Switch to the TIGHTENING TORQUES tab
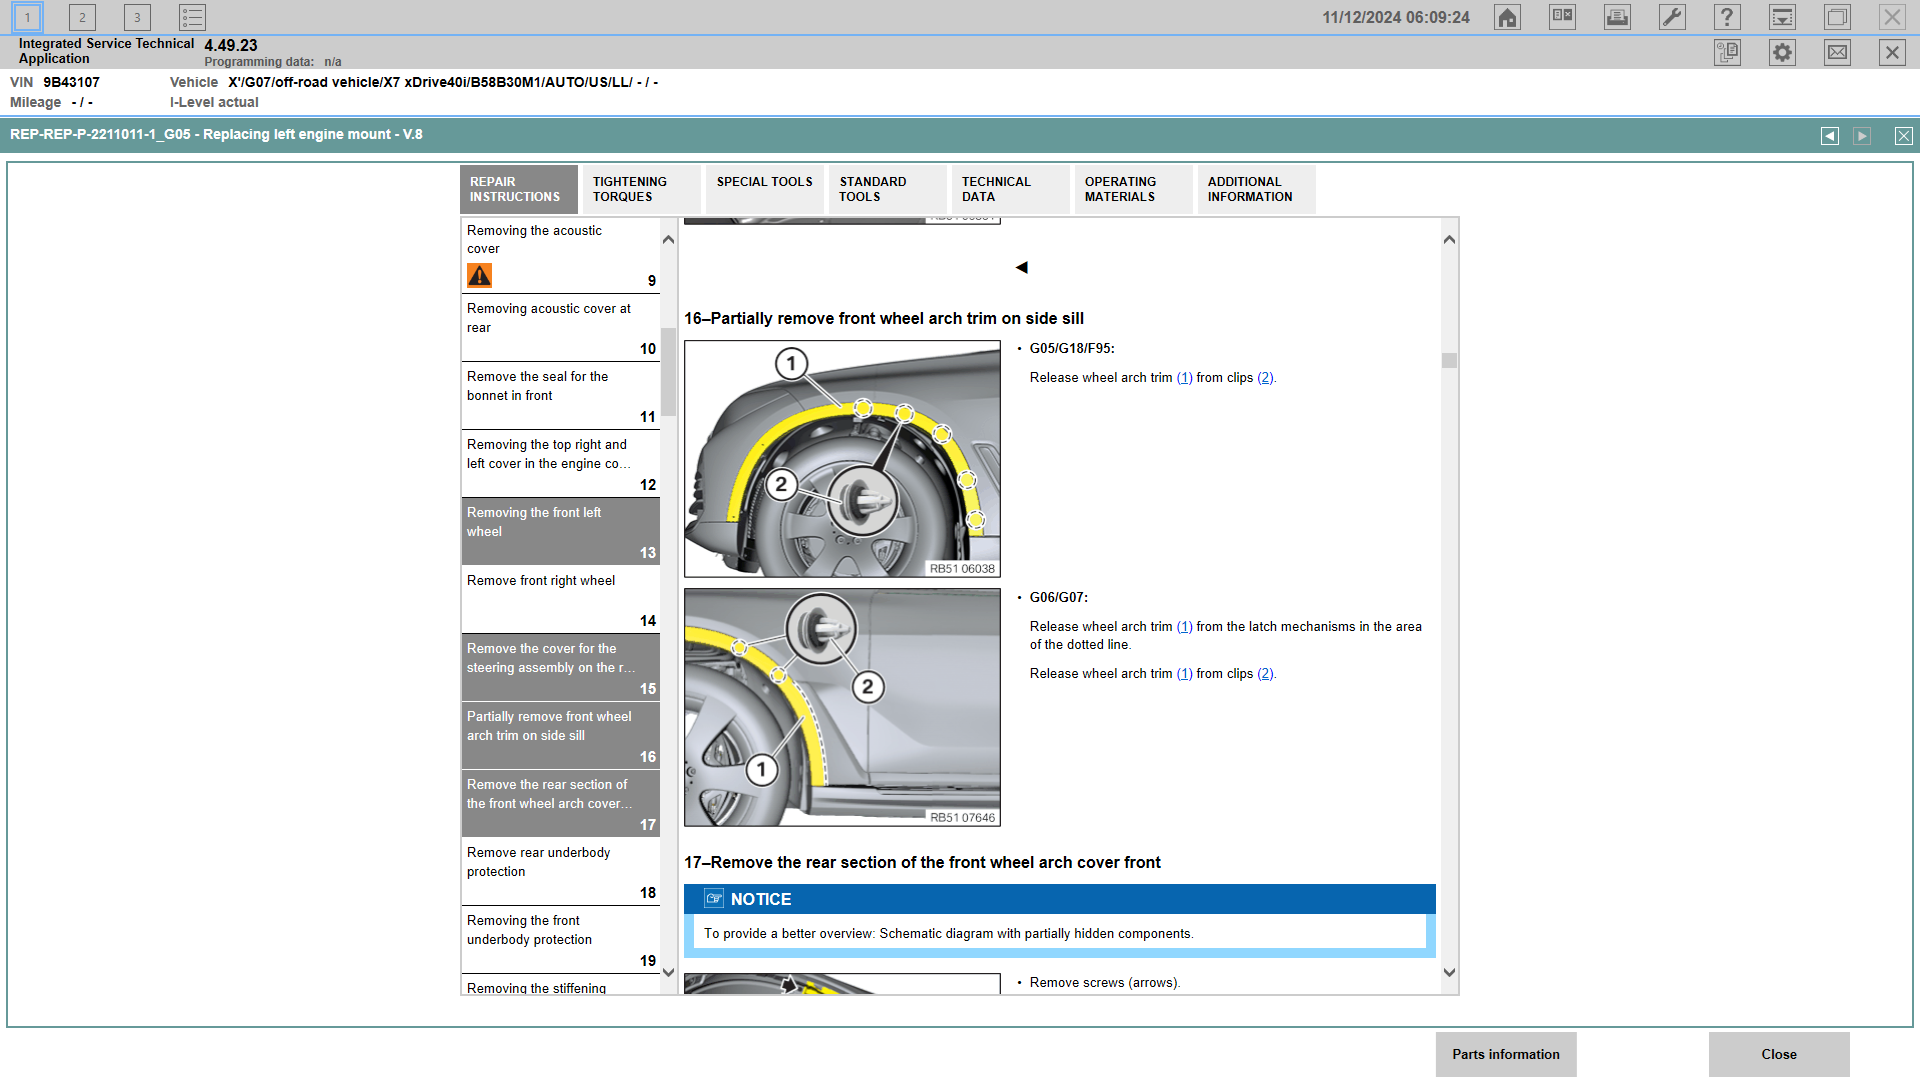Screen dimensions: 1920x1080 point(641,189)
